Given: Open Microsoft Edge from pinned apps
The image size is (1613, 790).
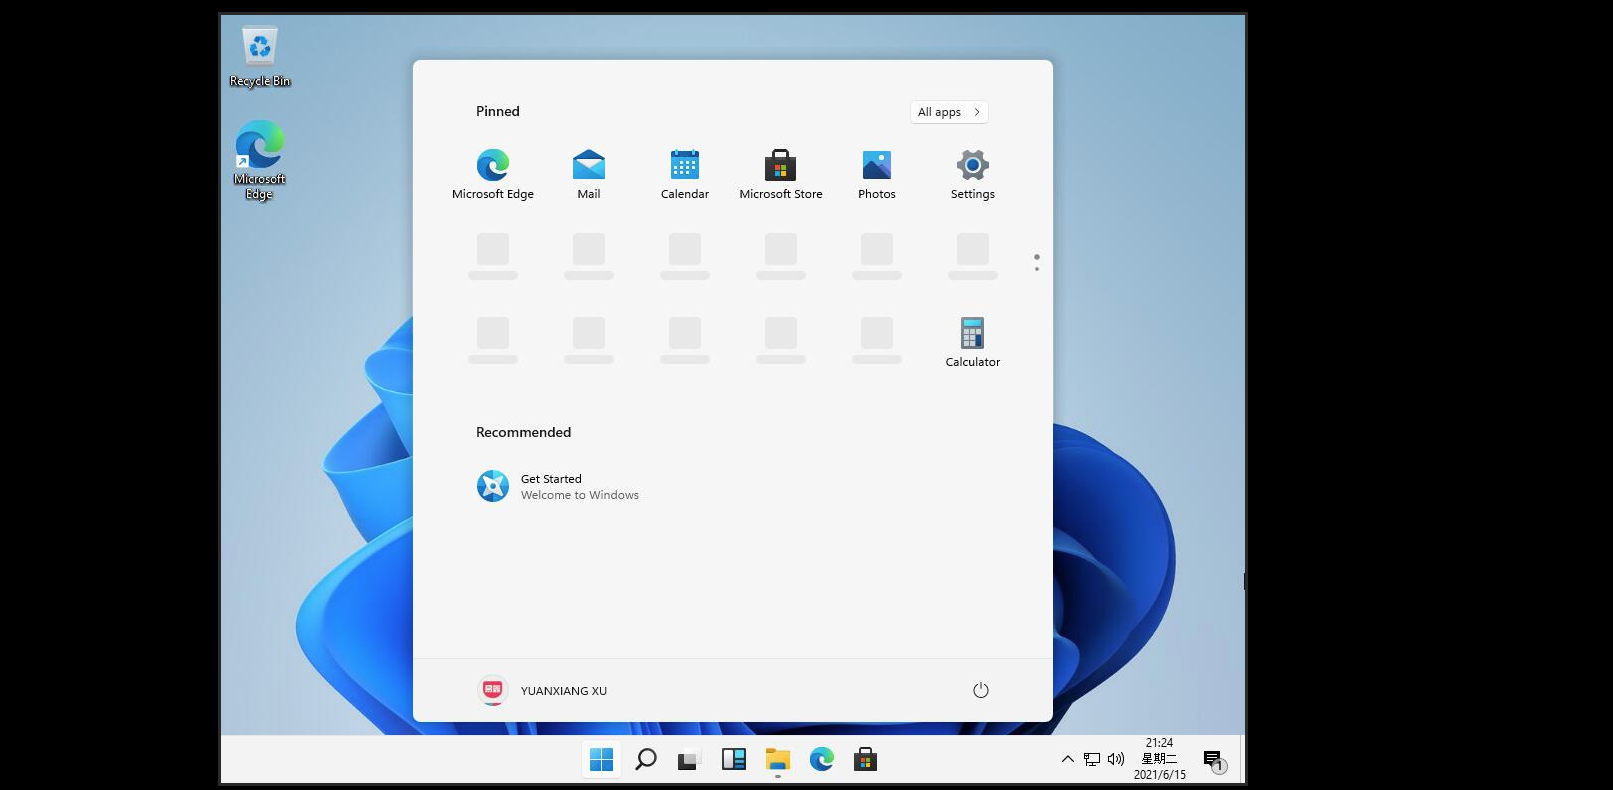Looking at the screenshot, I should click(493, 174).
